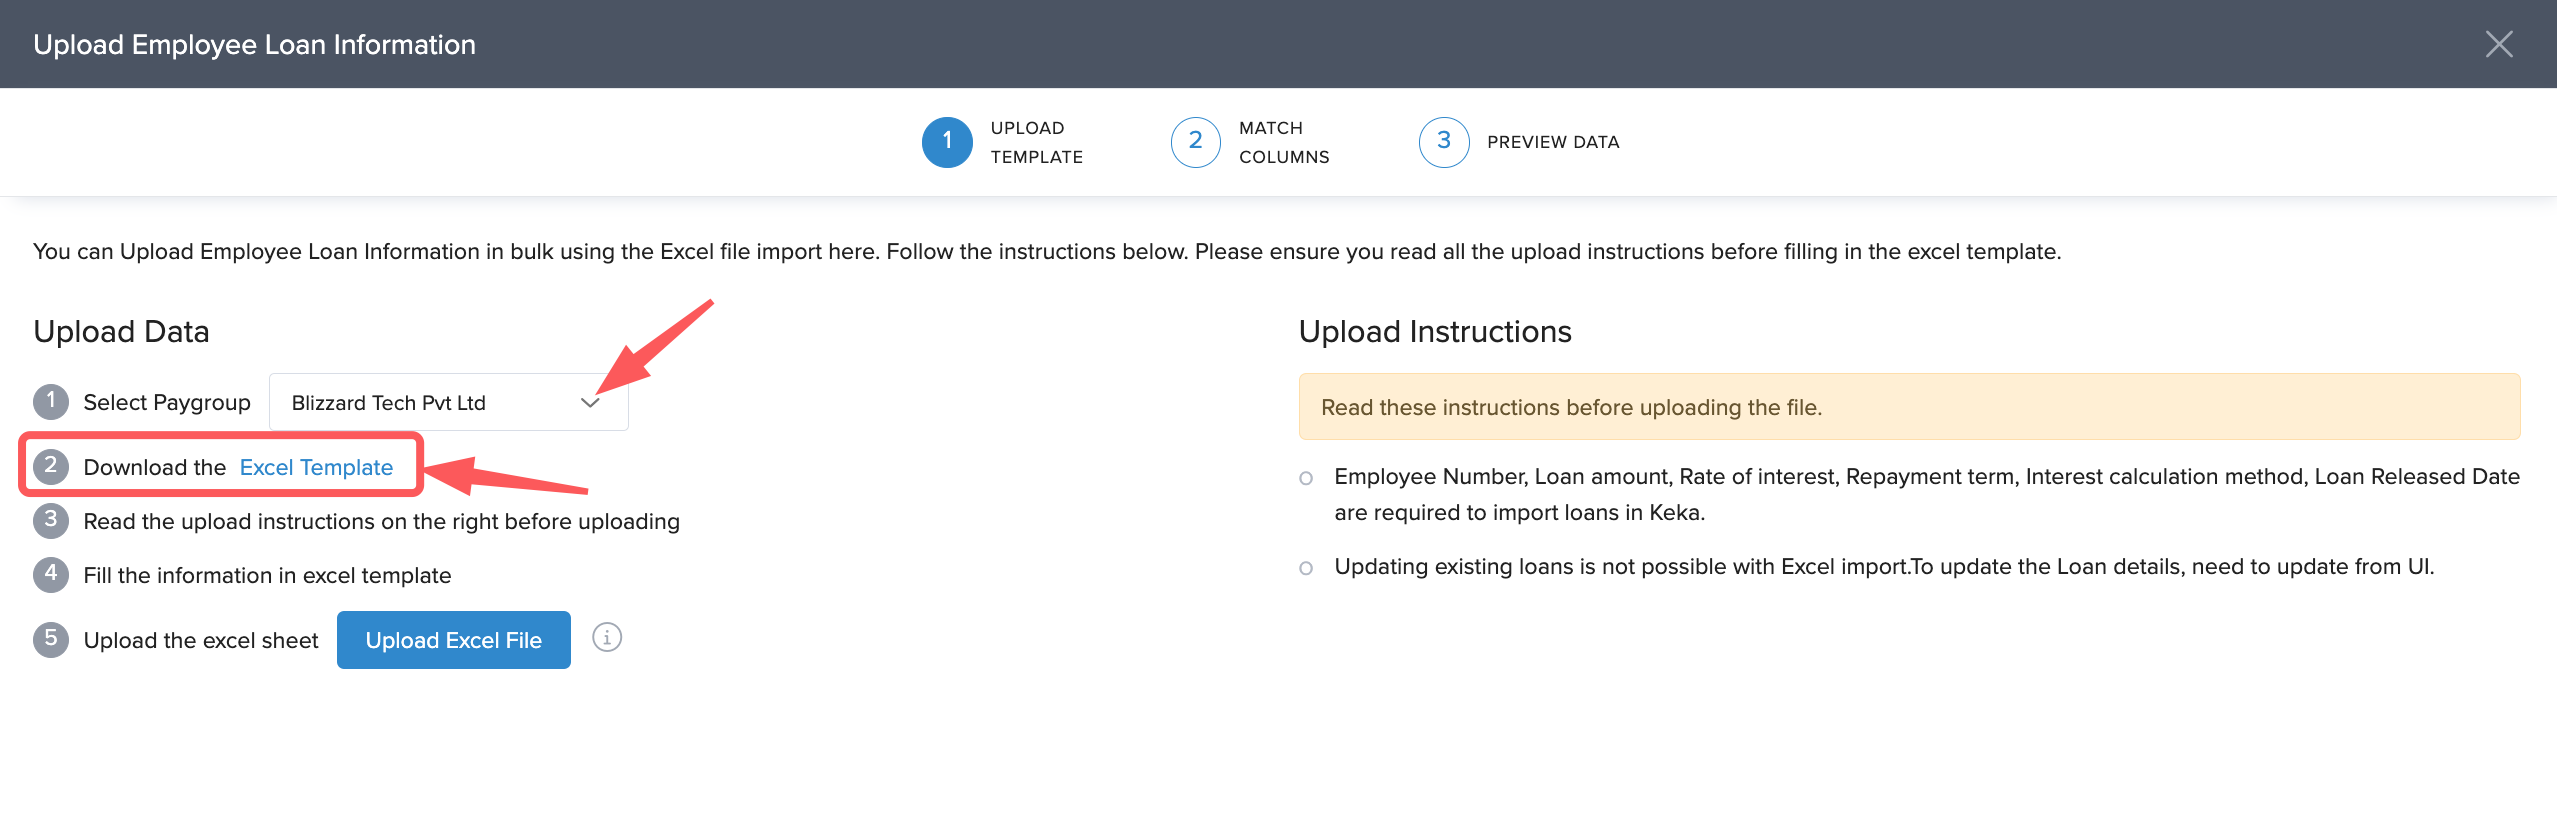This screenshot has width=2557, height=825.
Task: Click the number 4 badge beside Fill information
Action: (x=51, y=575)
